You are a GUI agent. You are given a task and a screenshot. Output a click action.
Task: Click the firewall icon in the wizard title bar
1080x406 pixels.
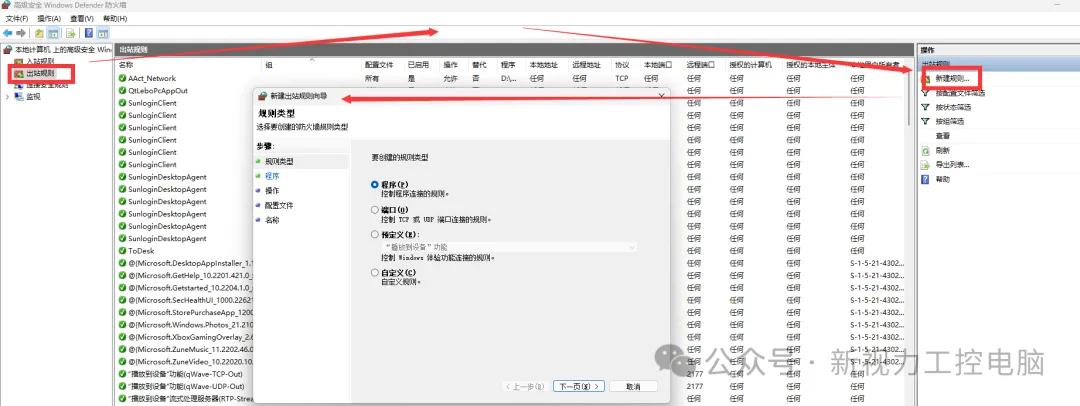pos(262,97)
